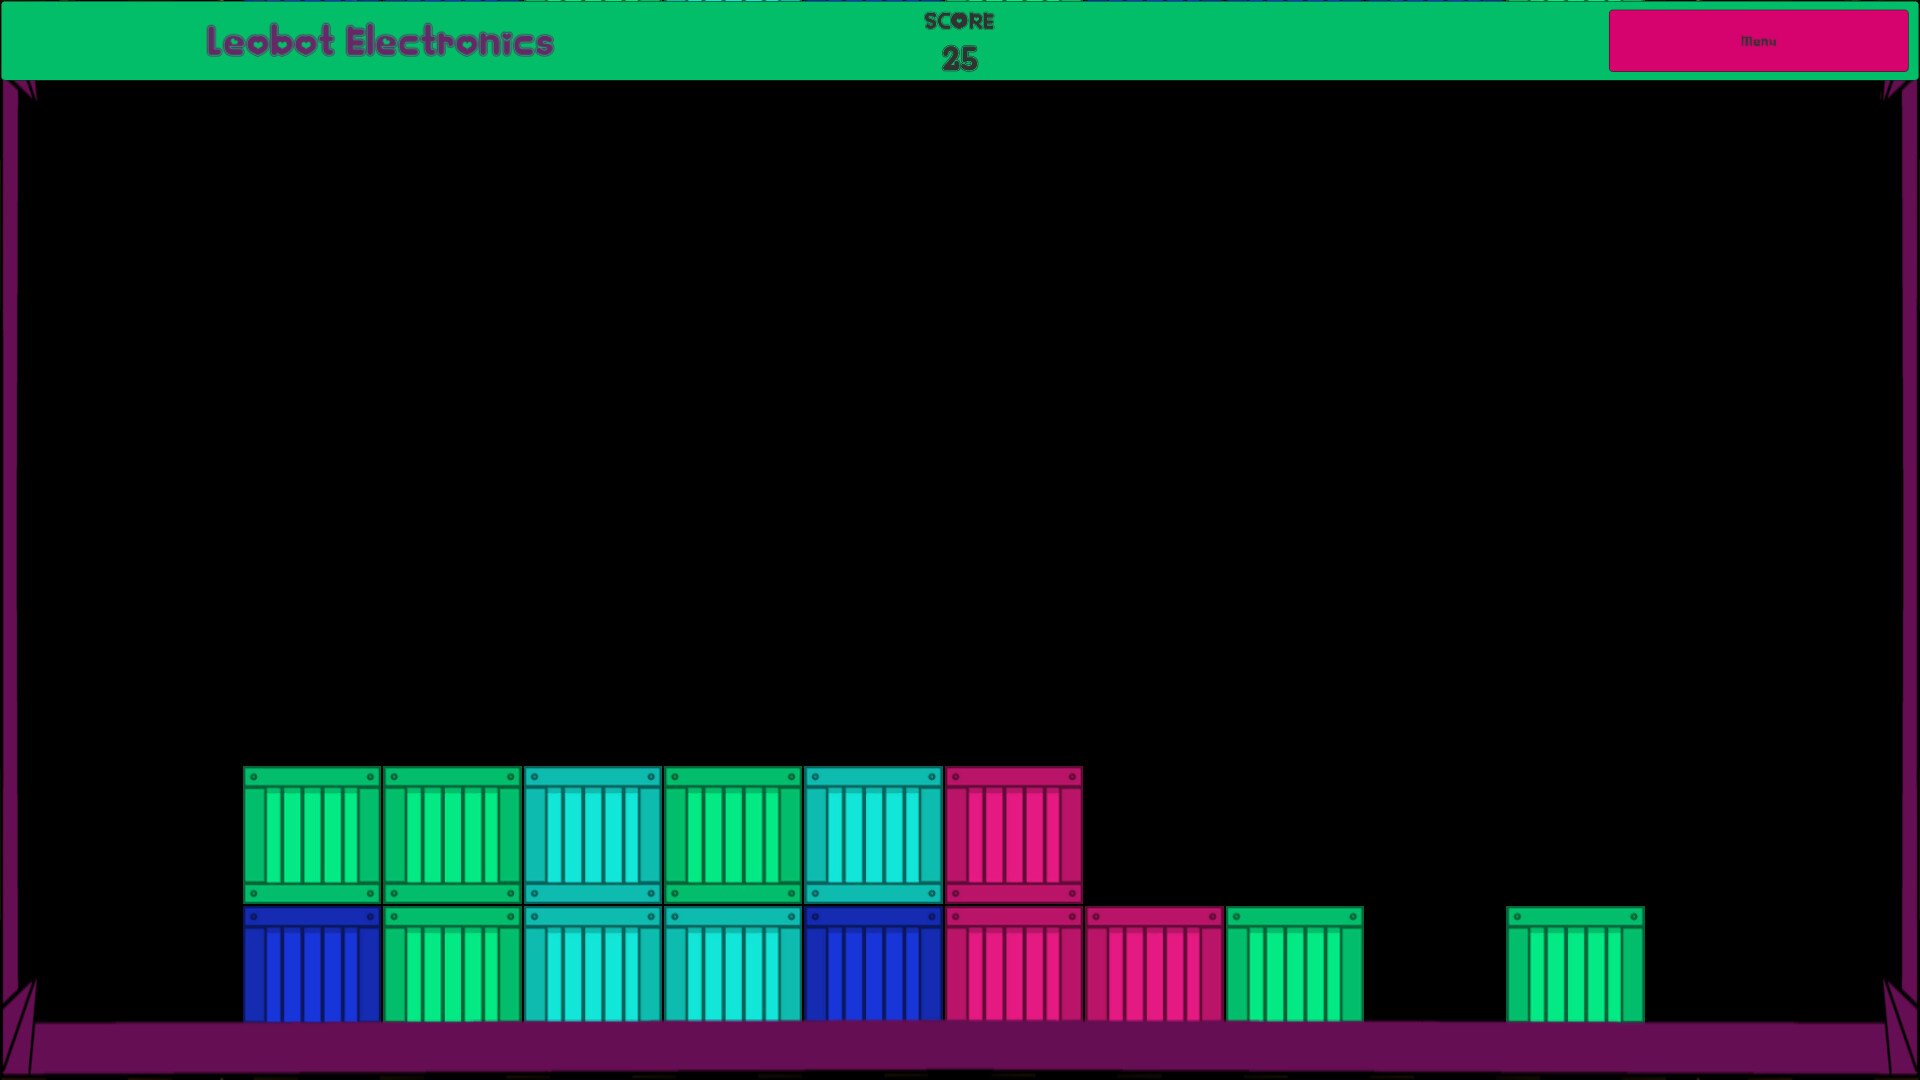Select the first teal crate in the top row
The height and width of the screenshot is (1080, 1920).
[x=592, y=830]
